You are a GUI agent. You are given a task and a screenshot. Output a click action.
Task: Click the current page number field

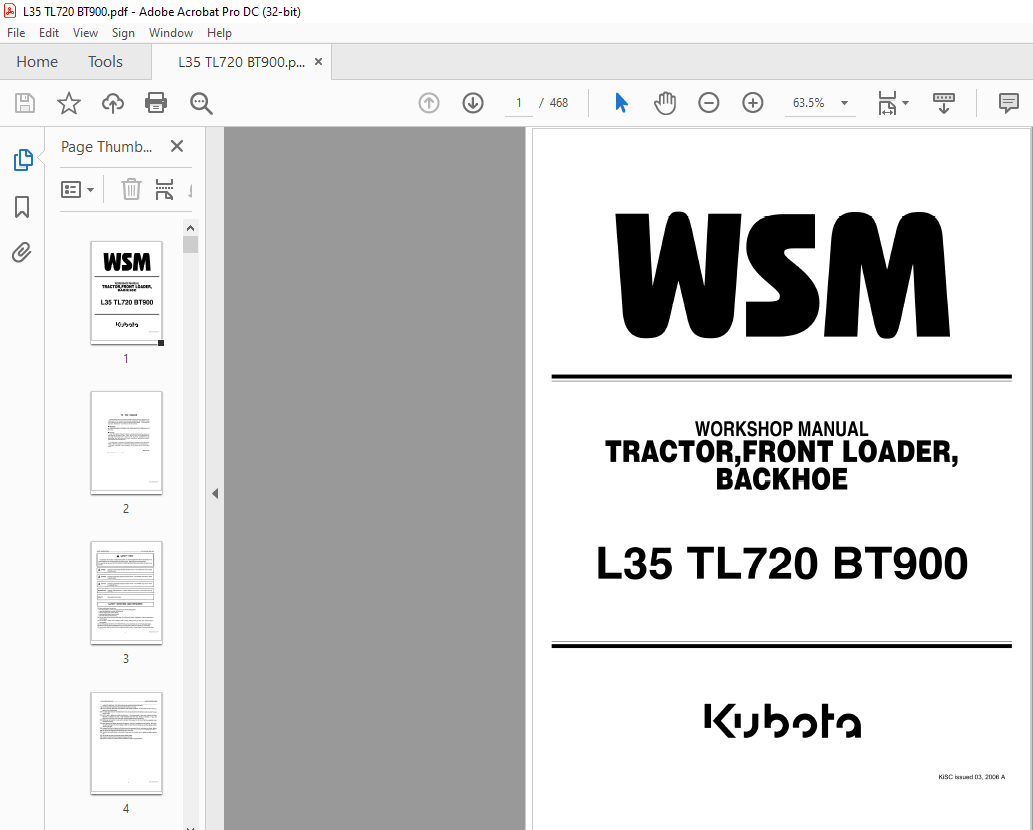pyautogui.click(x=519, y=103)
